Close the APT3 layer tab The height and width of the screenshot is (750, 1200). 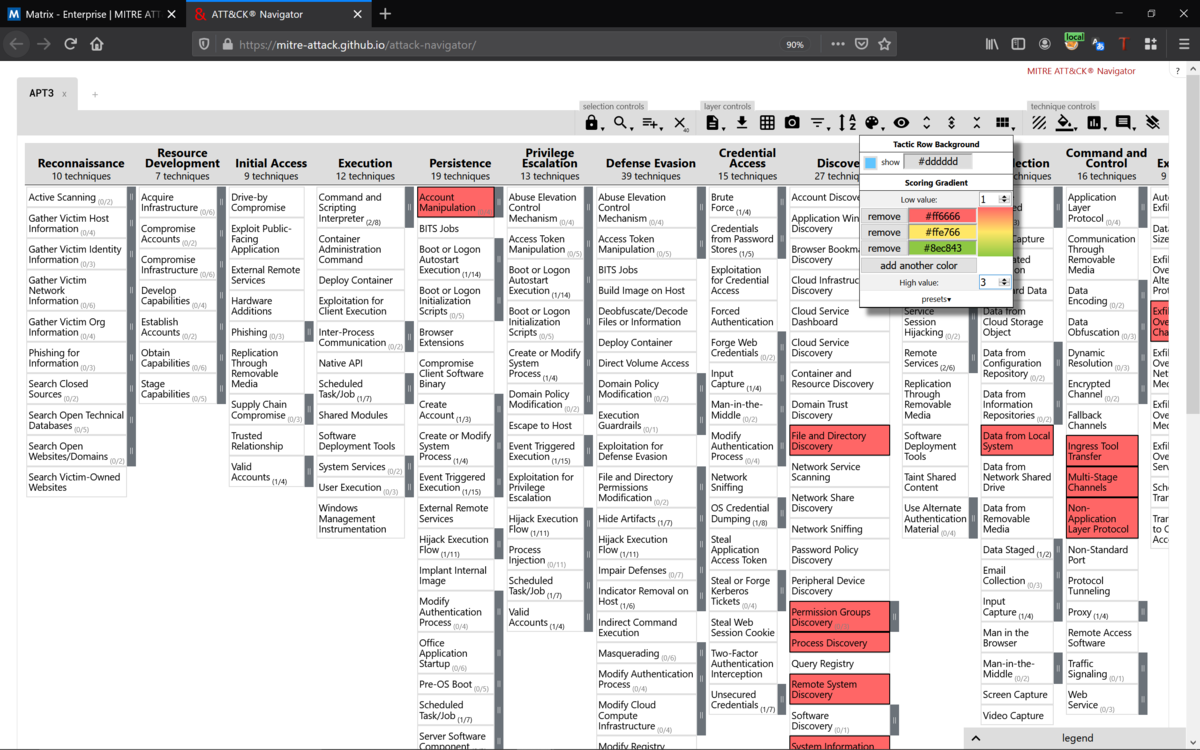pos(65,94)
